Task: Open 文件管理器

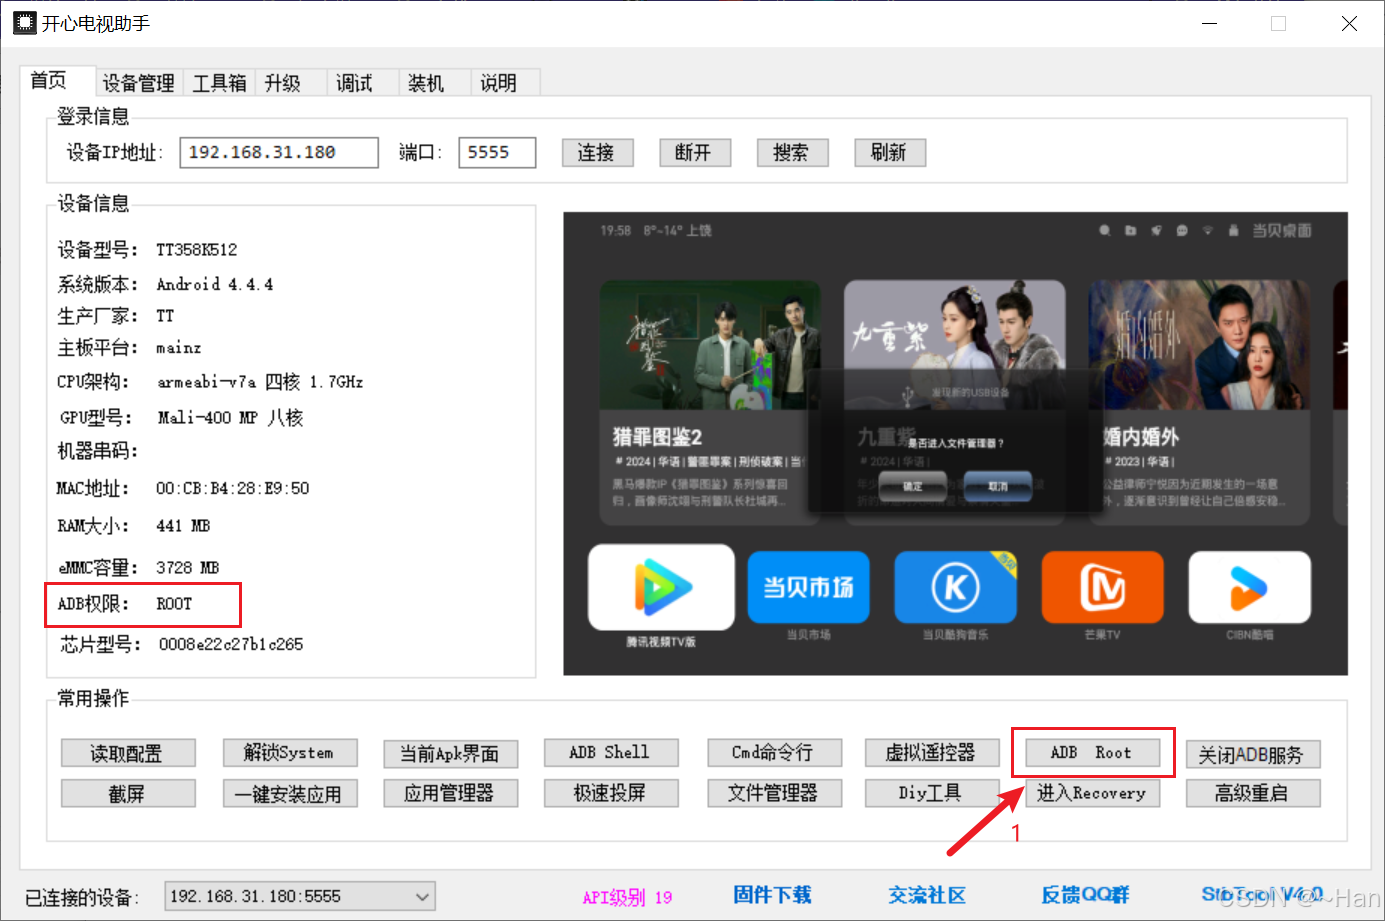Action: point(773,793)
